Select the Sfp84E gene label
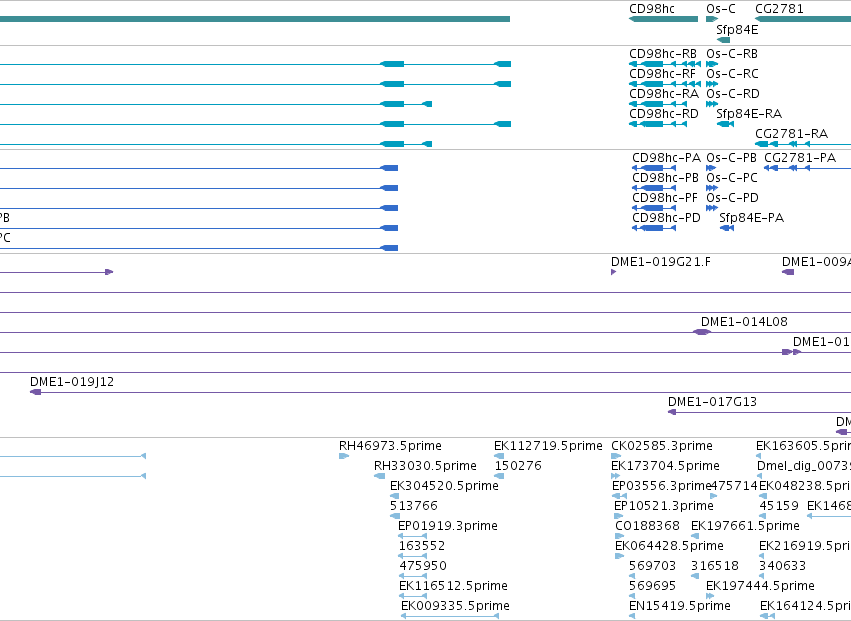Screen dimensions: 851x621 pyautogui.click(x=737, y=30)
